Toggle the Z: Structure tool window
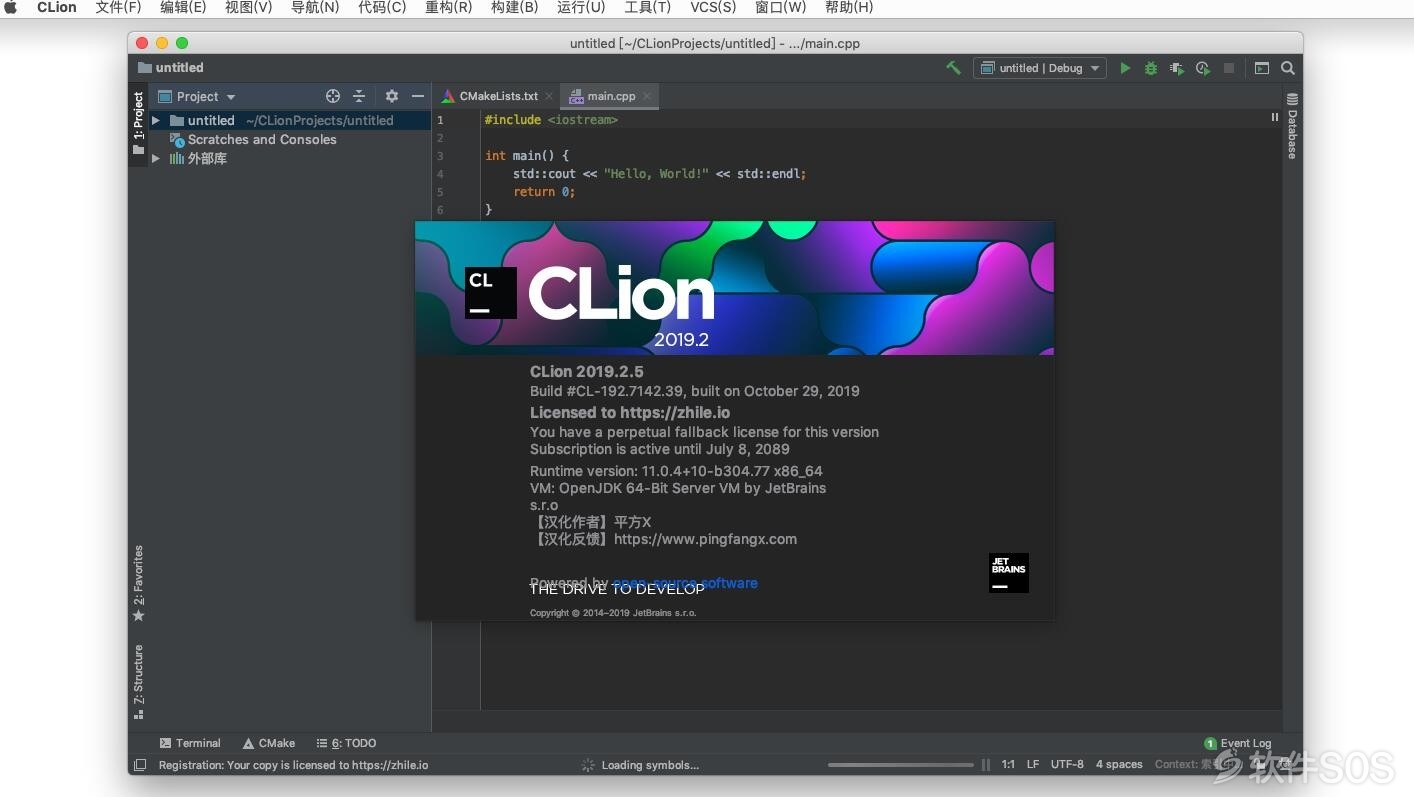The width and height of the screenshot is (1414, 797). [138, 682]
